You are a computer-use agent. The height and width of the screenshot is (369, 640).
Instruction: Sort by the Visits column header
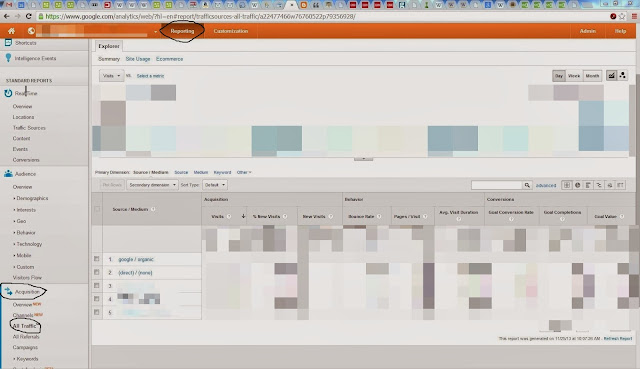click(x=217, y=216)
